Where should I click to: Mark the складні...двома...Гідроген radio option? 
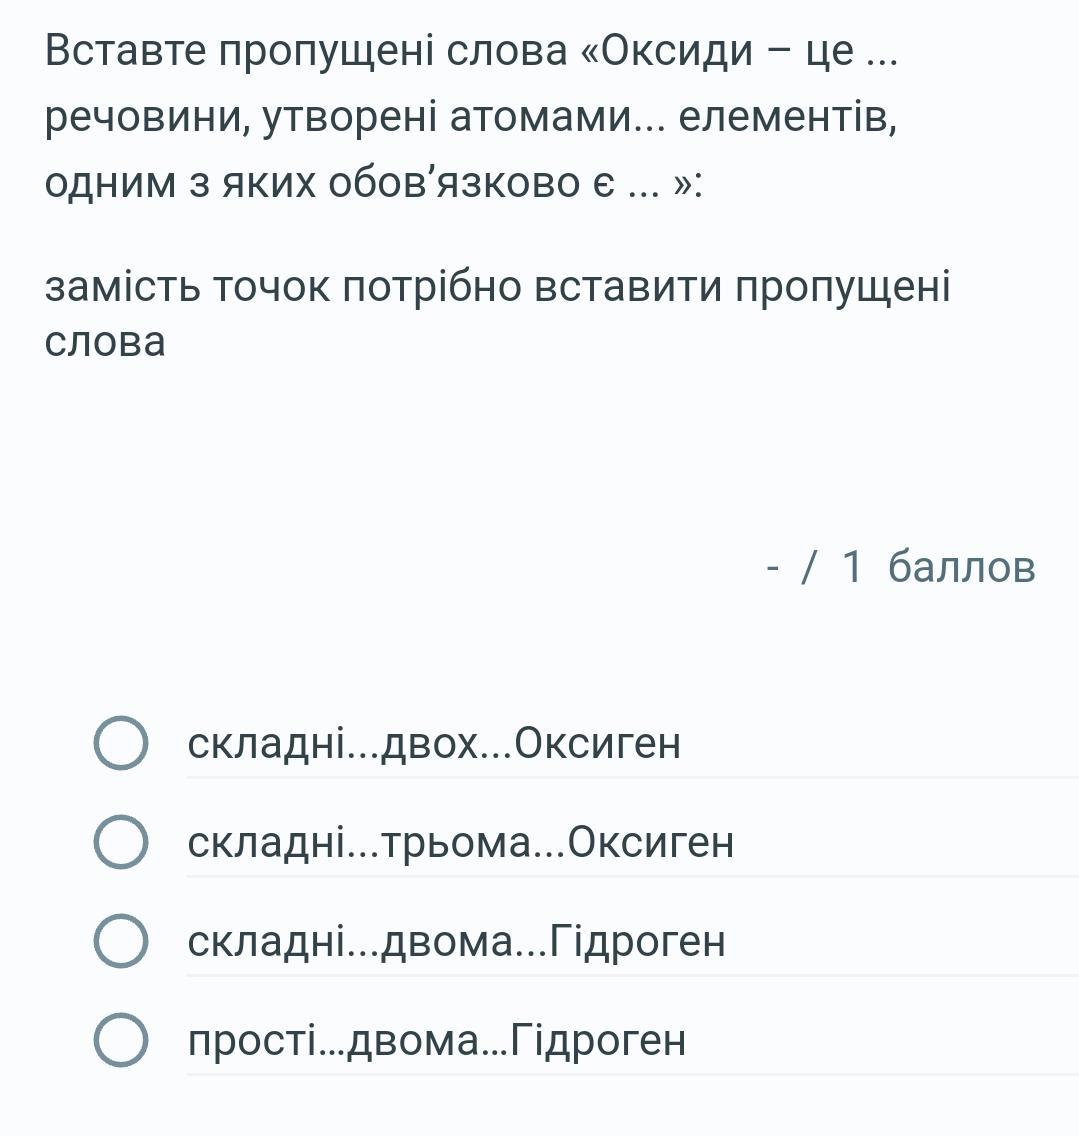pos(121,941)
